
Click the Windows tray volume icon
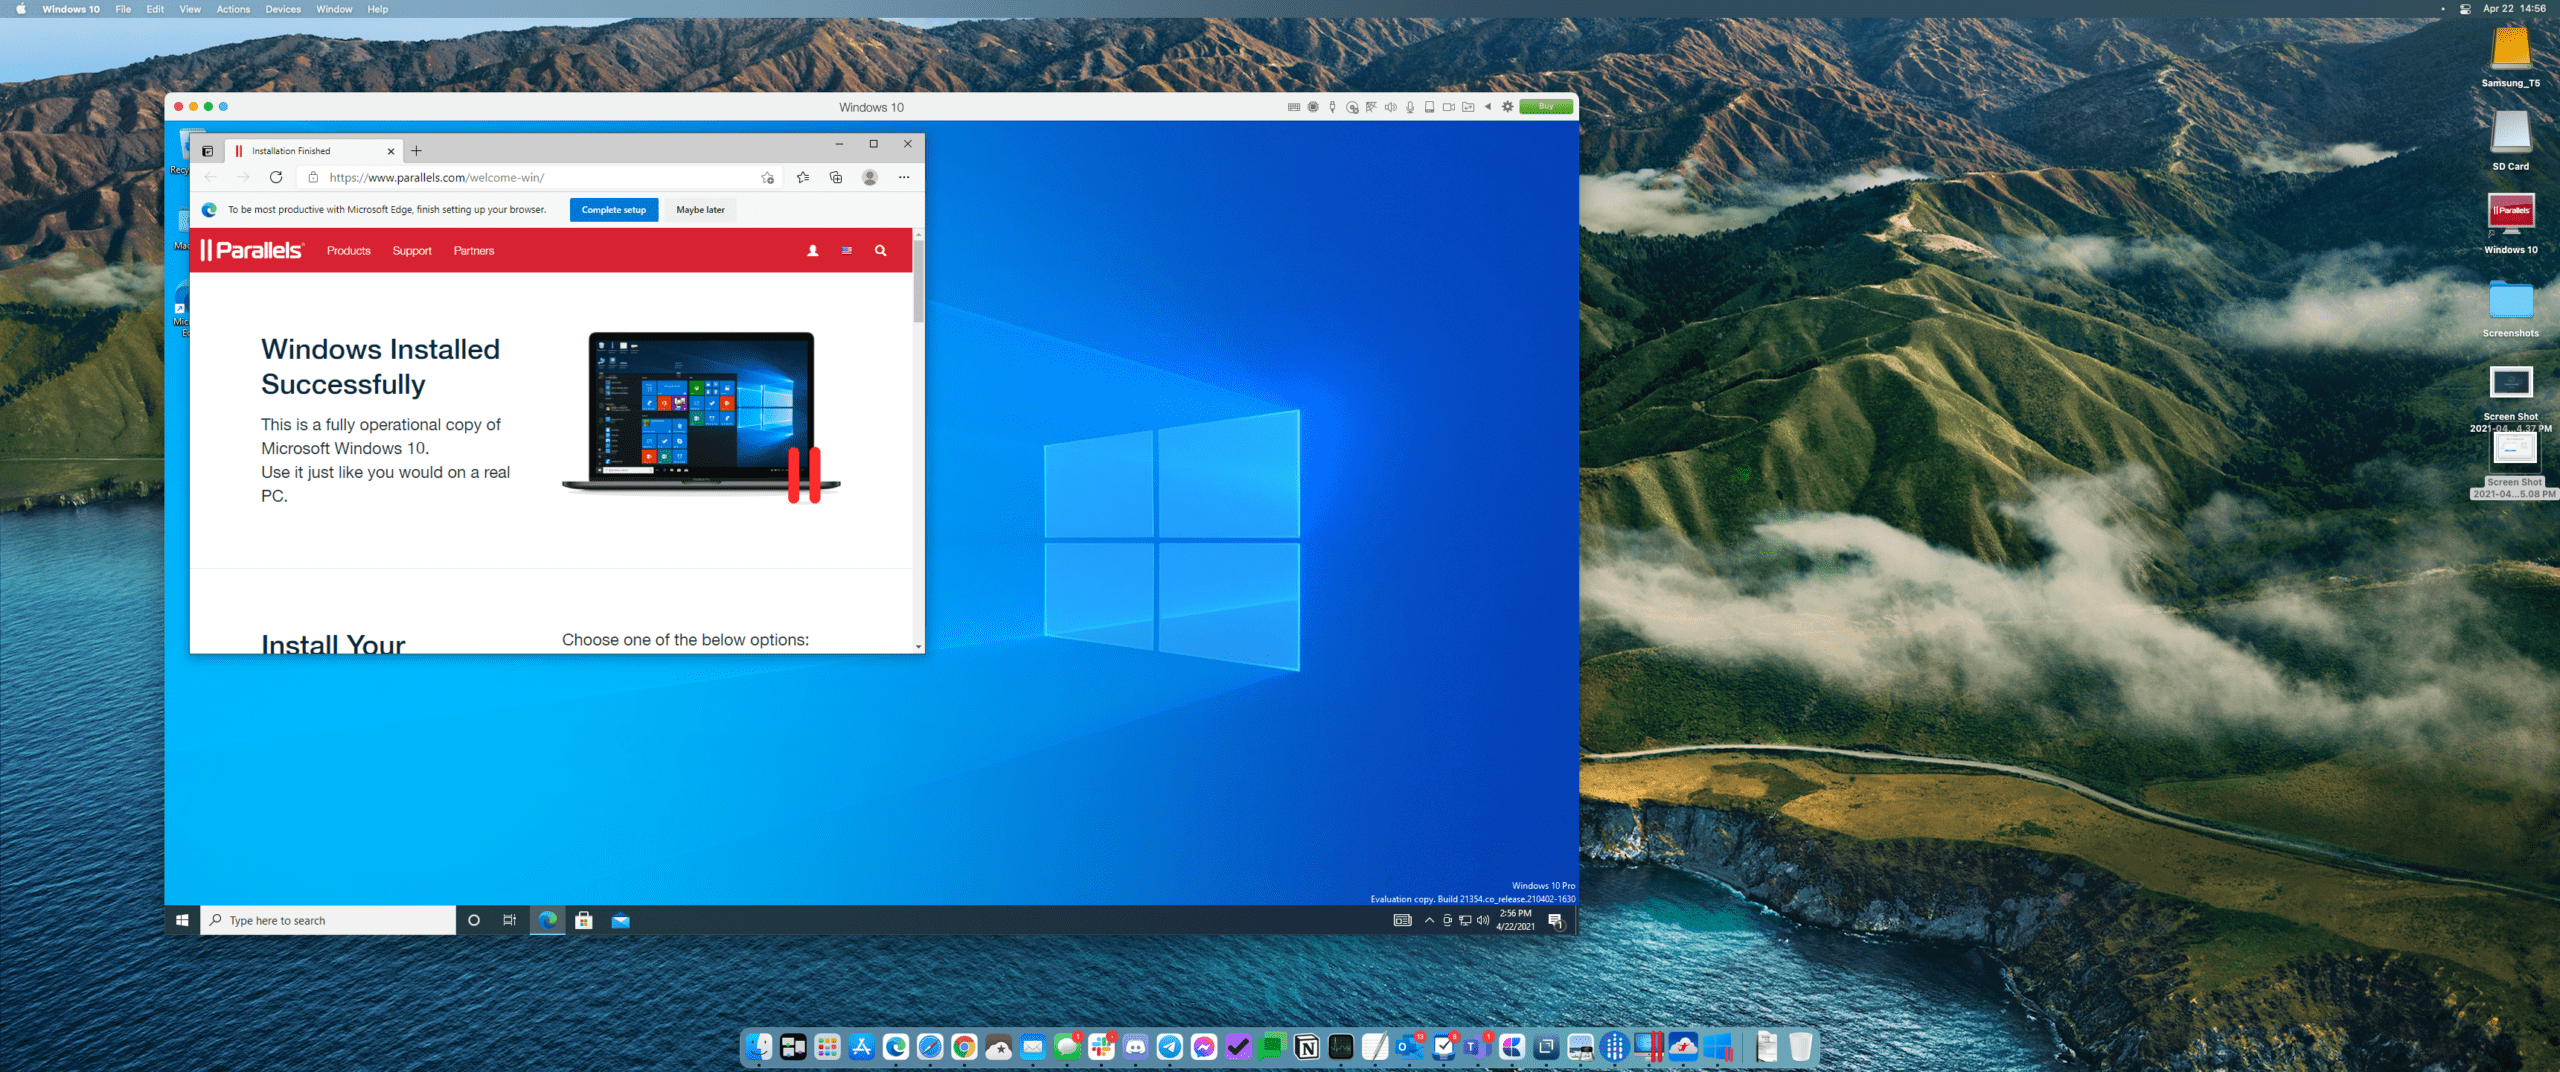(x=1483, y=921)
